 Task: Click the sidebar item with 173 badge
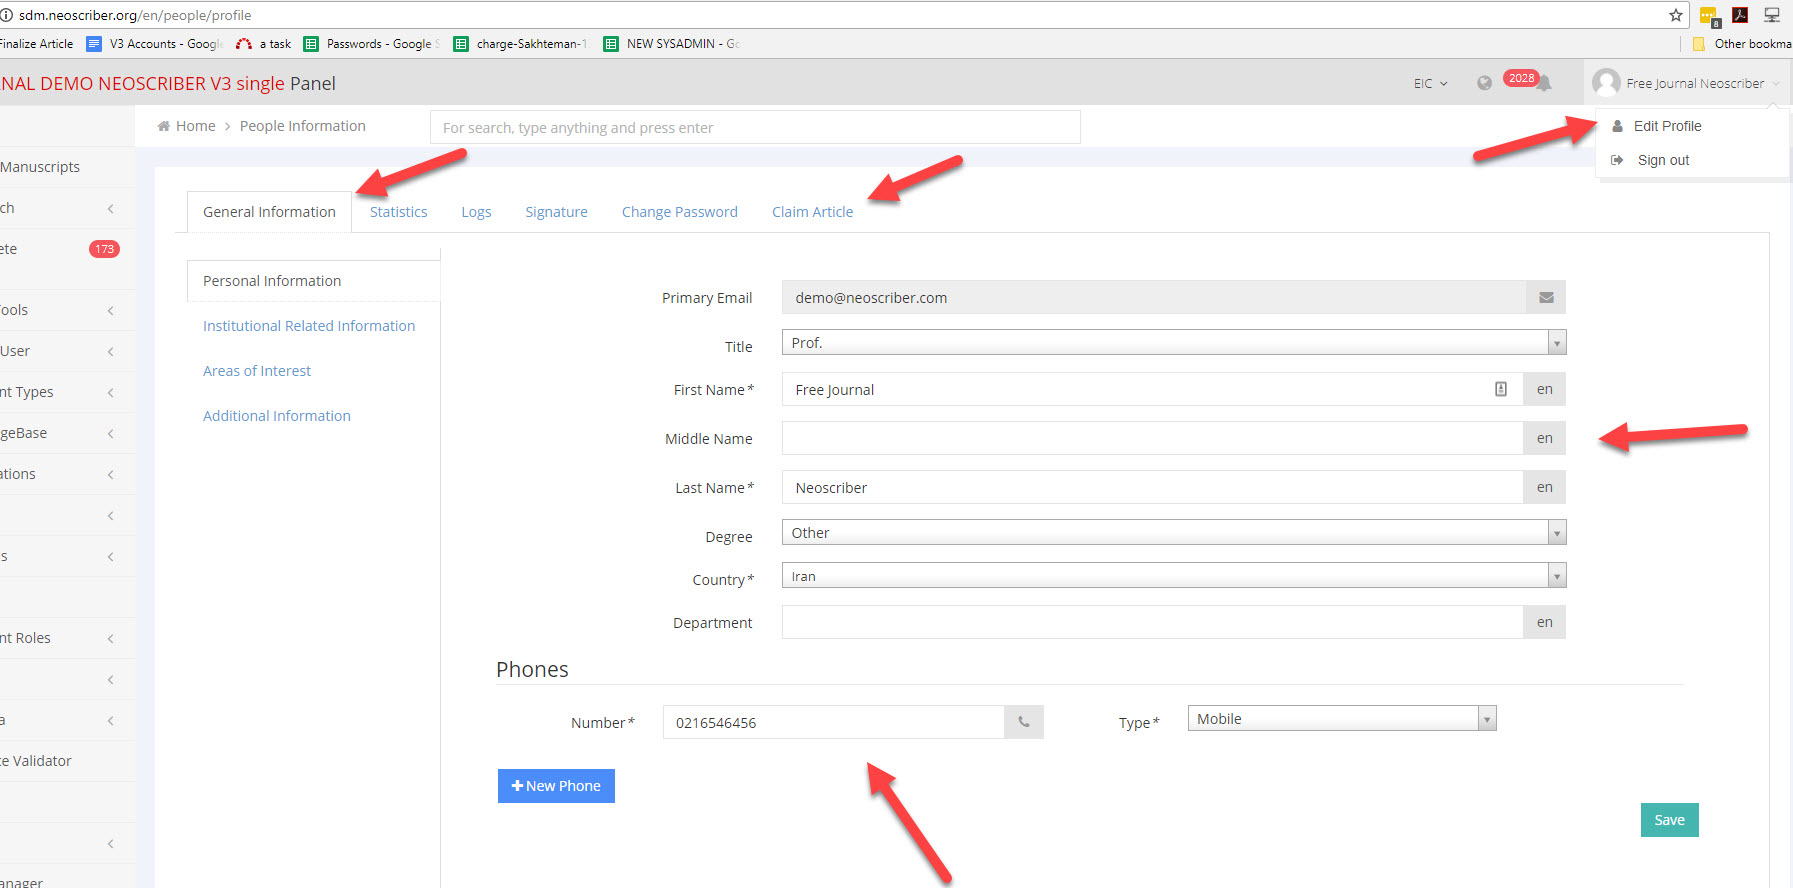(66, 249)
